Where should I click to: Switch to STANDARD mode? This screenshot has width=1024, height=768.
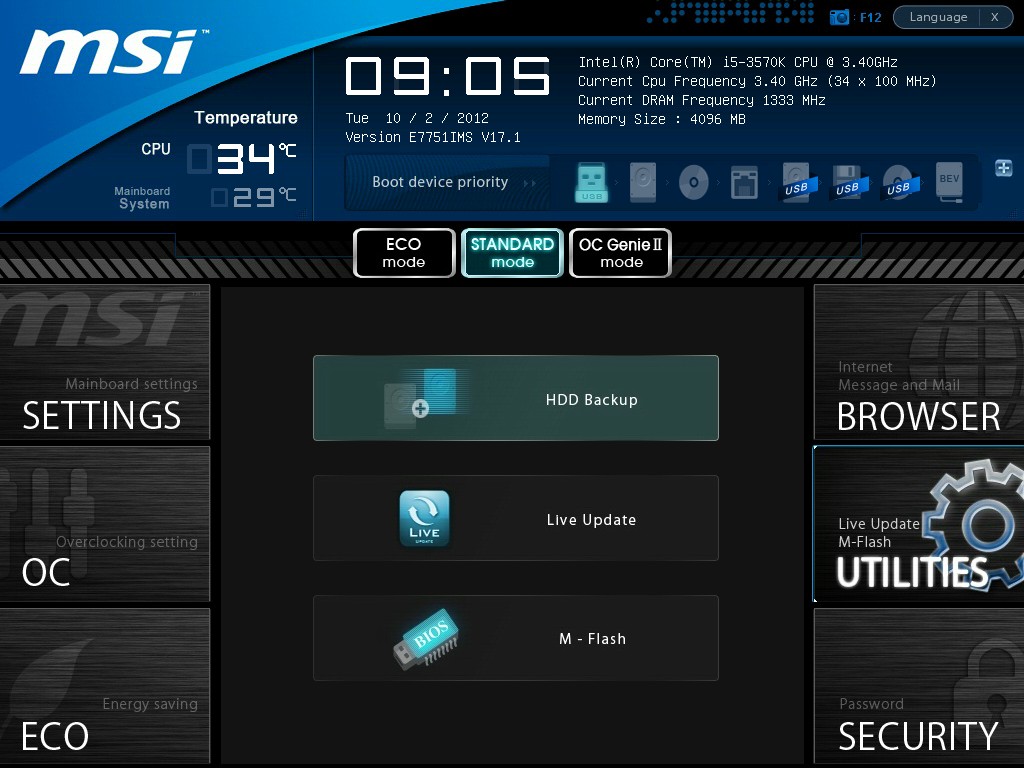[512, 253]
